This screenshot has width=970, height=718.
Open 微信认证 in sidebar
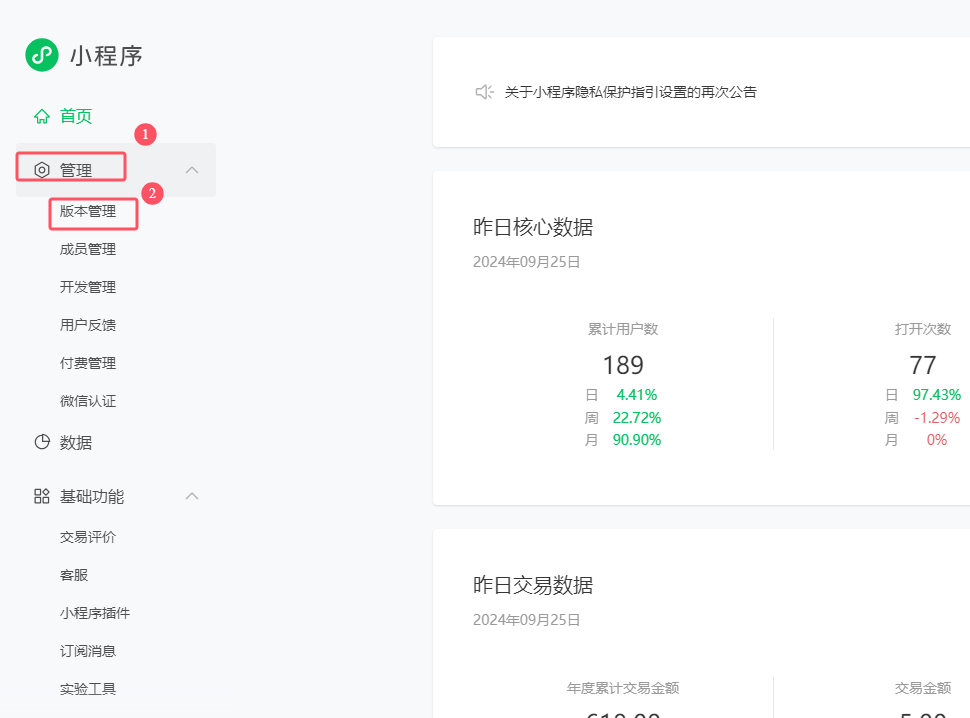(x=88, y=401)
